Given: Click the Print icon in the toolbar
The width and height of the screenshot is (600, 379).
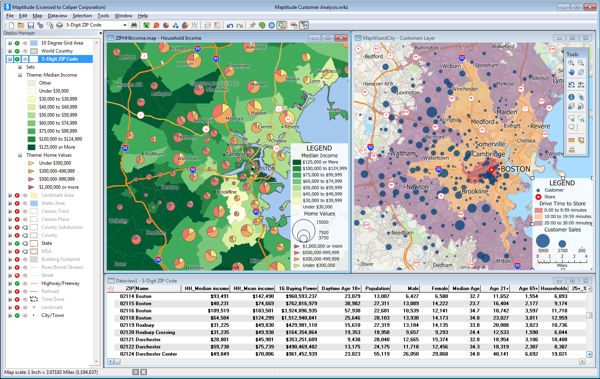Looking at the screenshot, I should pos(59,25).
